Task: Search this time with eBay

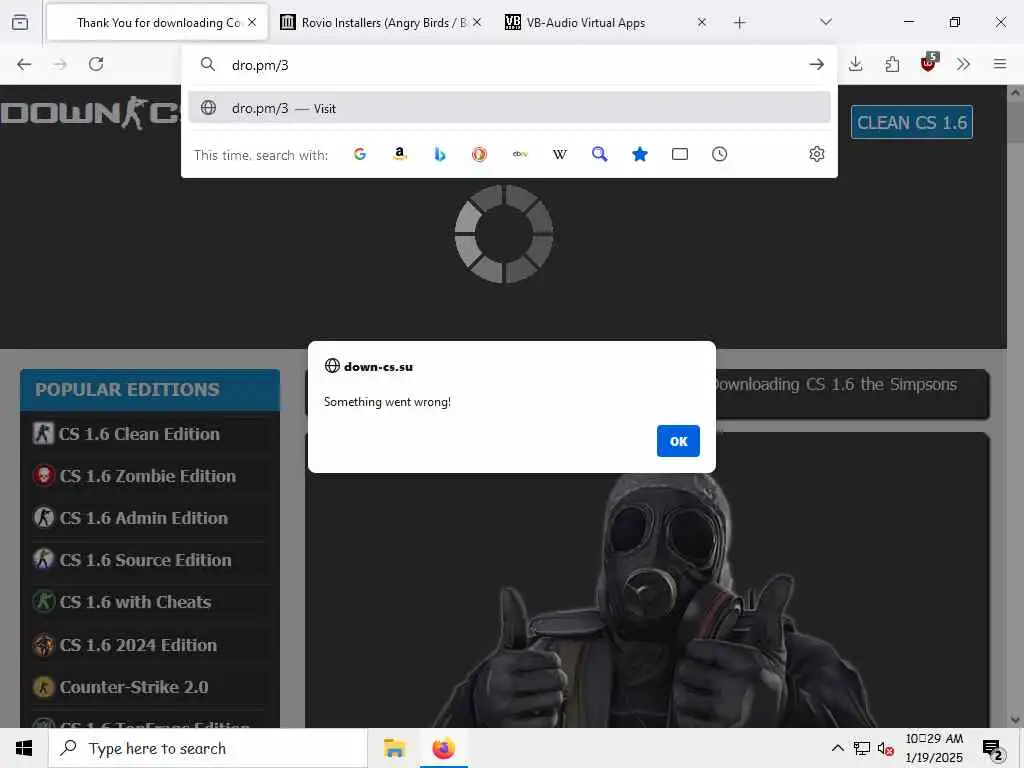Action: coord(520,154)
